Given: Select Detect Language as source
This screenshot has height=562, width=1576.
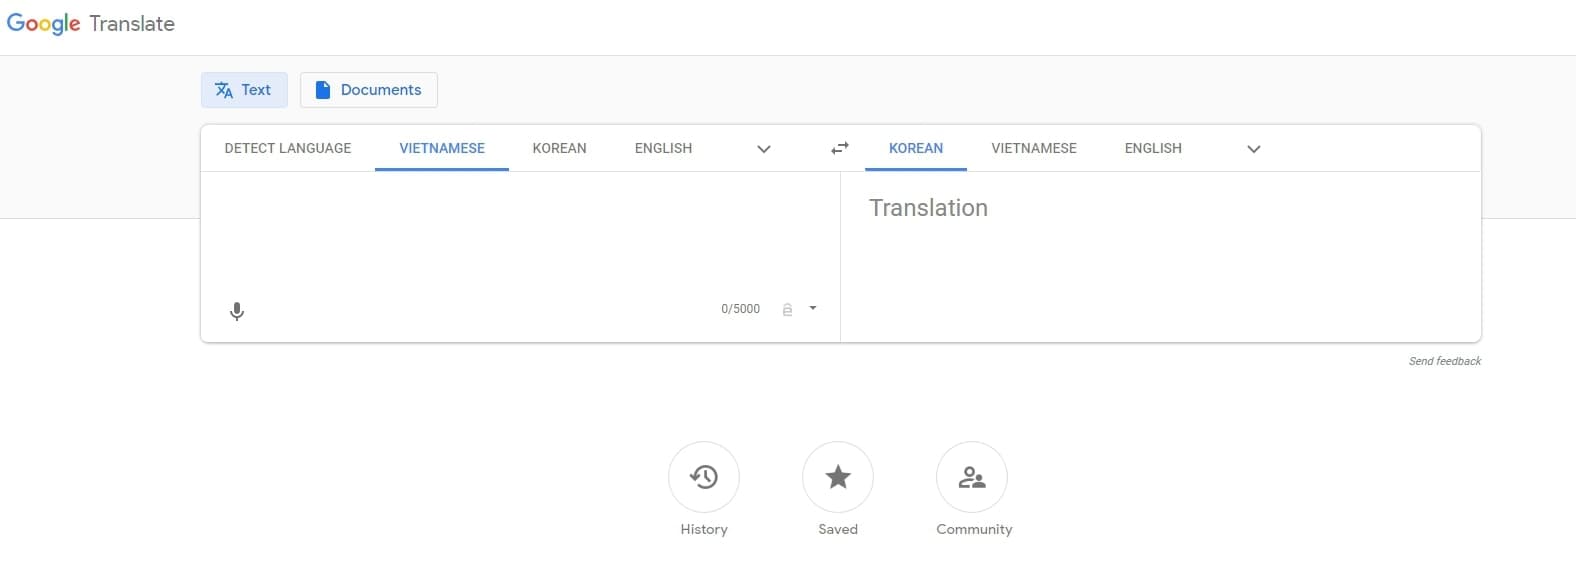Looking at the screenshot, I should [x=288, y=148].
